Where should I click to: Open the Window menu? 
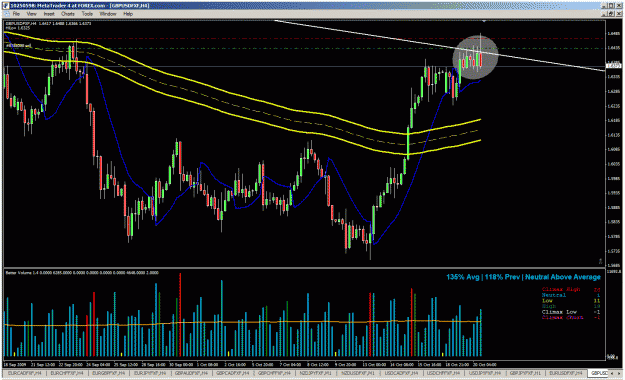(108, 14)
